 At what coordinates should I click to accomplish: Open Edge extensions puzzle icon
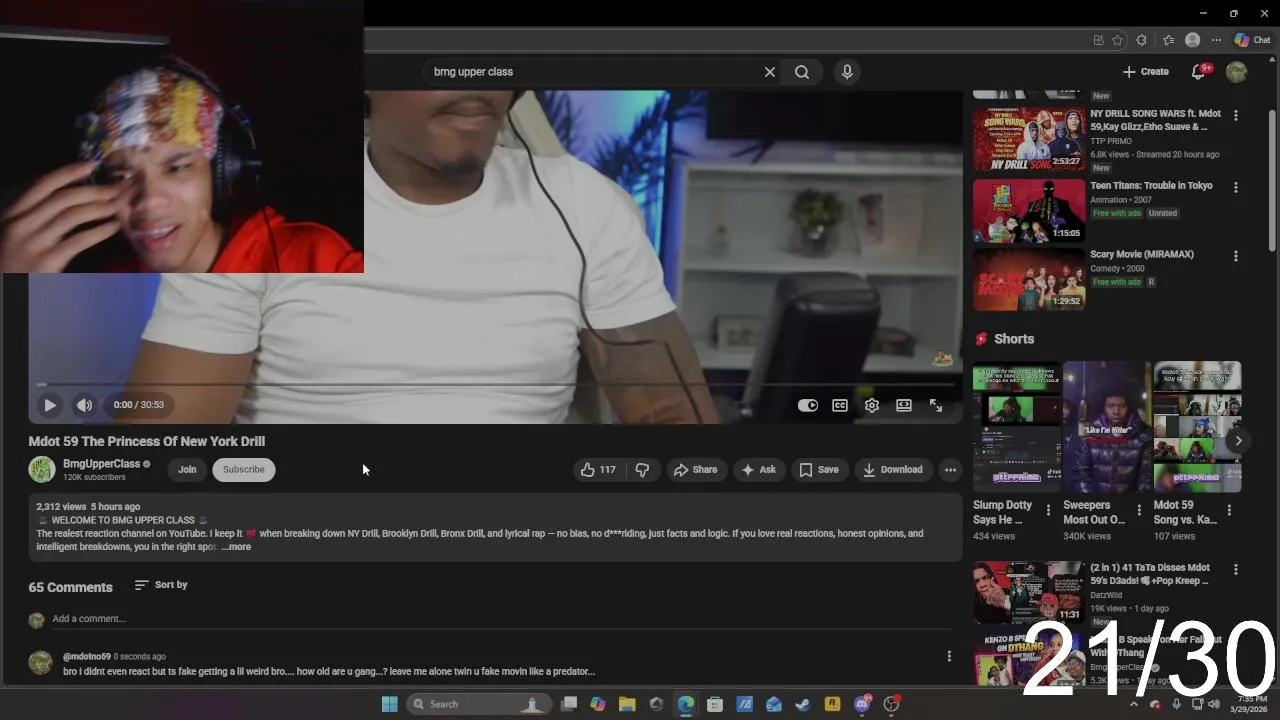click(x=1142, y=40)
